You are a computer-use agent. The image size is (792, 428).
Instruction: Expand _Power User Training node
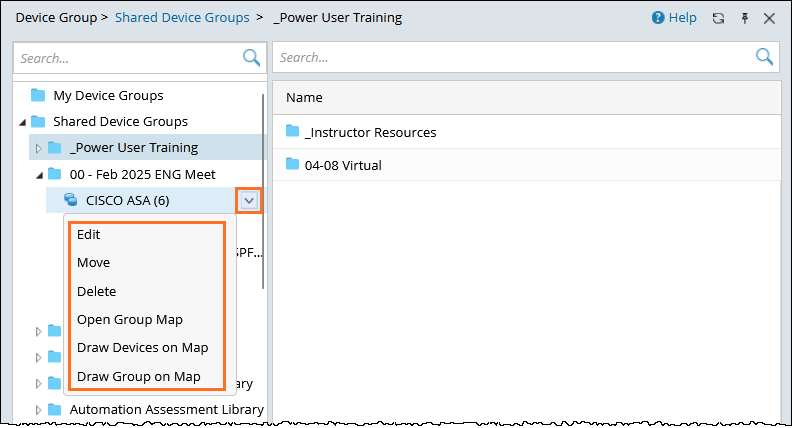click(x=39, y=148)
